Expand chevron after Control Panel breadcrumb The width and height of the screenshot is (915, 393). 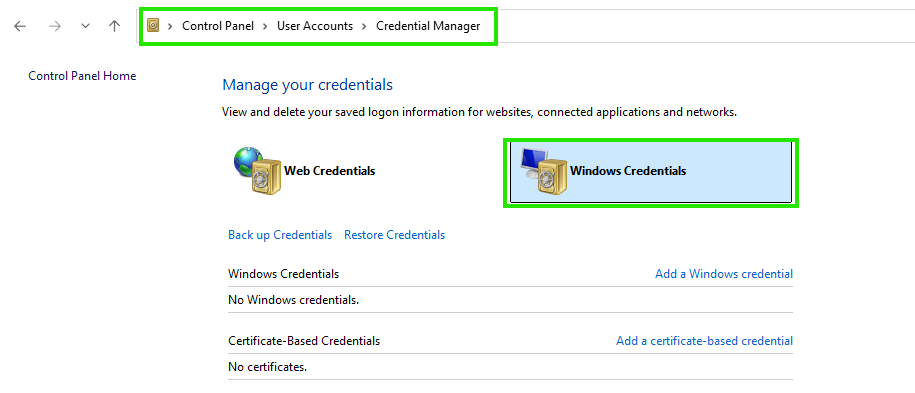coord(265,26)
